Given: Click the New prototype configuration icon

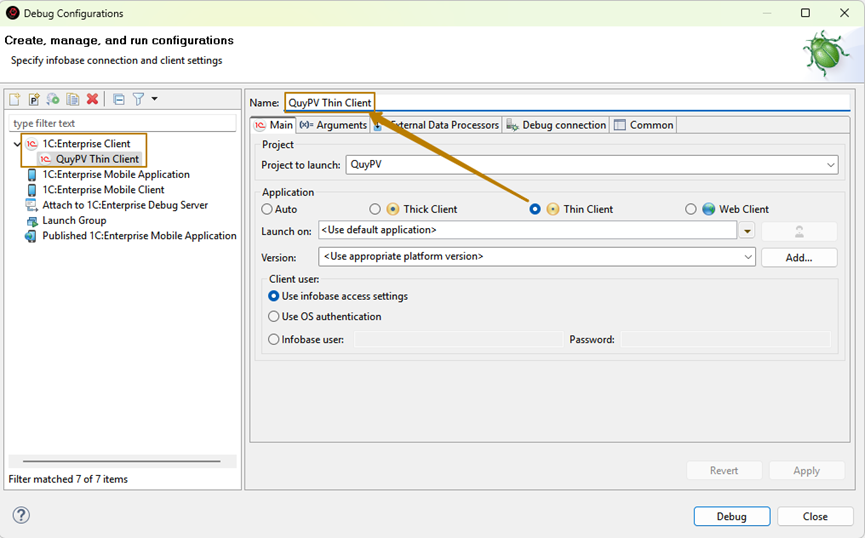Looking at the screenshot, I should click(x=34, y=99).
